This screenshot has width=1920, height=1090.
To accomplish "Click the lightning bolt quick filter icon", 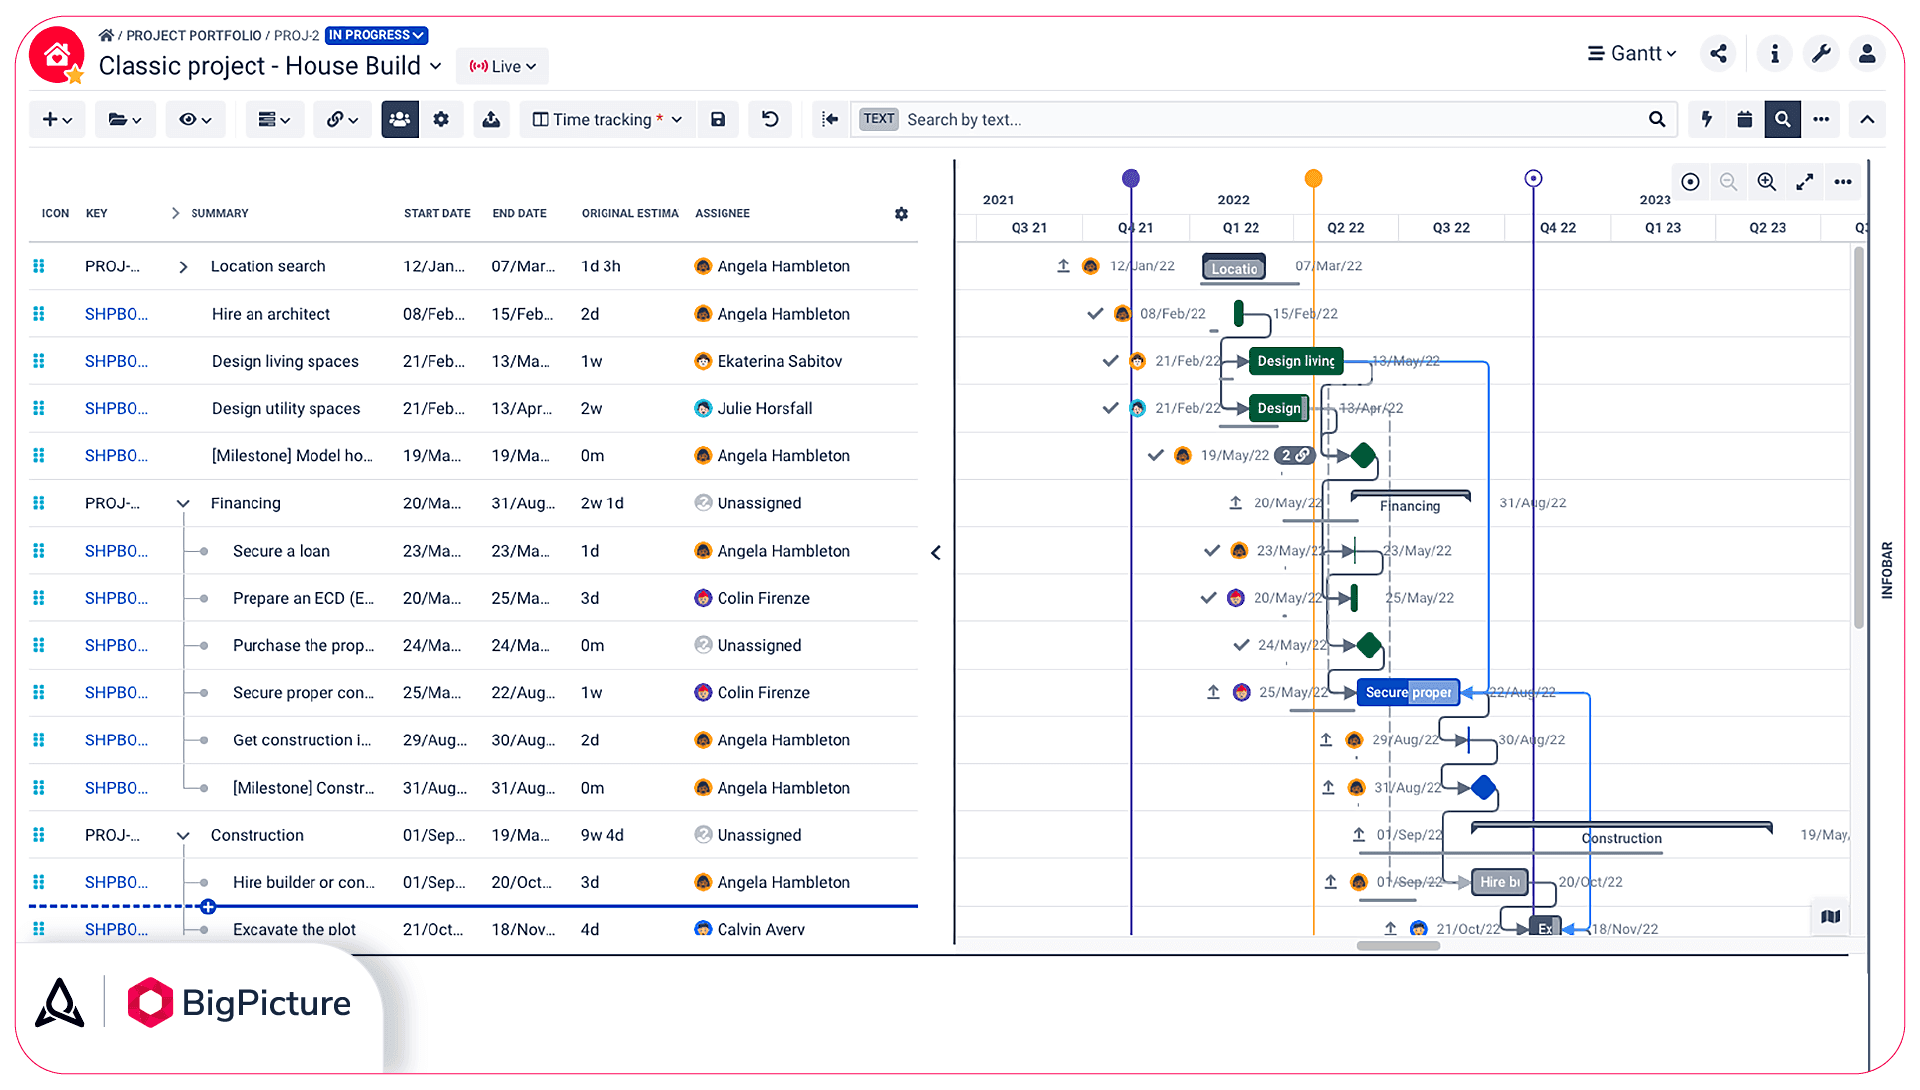I will [1707, 119].
